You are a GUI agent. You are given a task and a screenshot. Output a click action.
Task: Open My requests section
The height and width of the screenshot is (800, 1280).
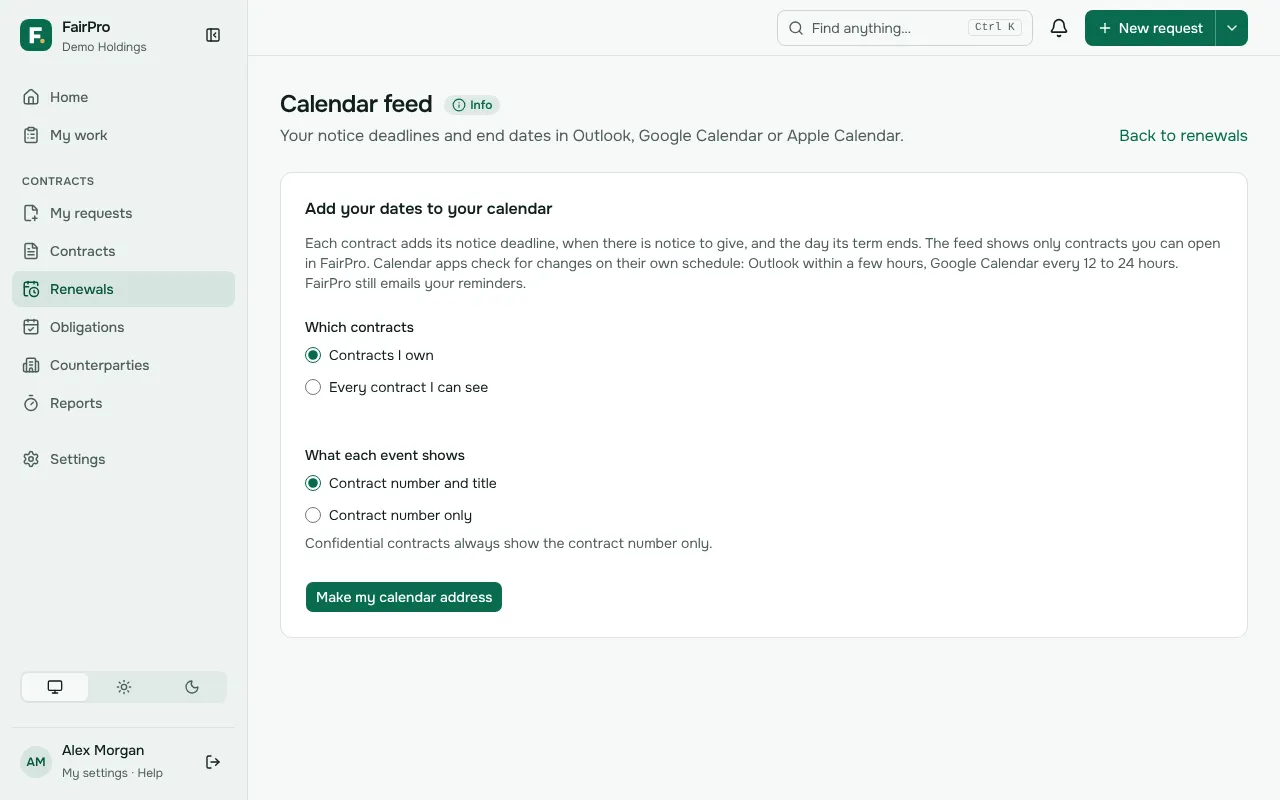click(x=124, y=213)
